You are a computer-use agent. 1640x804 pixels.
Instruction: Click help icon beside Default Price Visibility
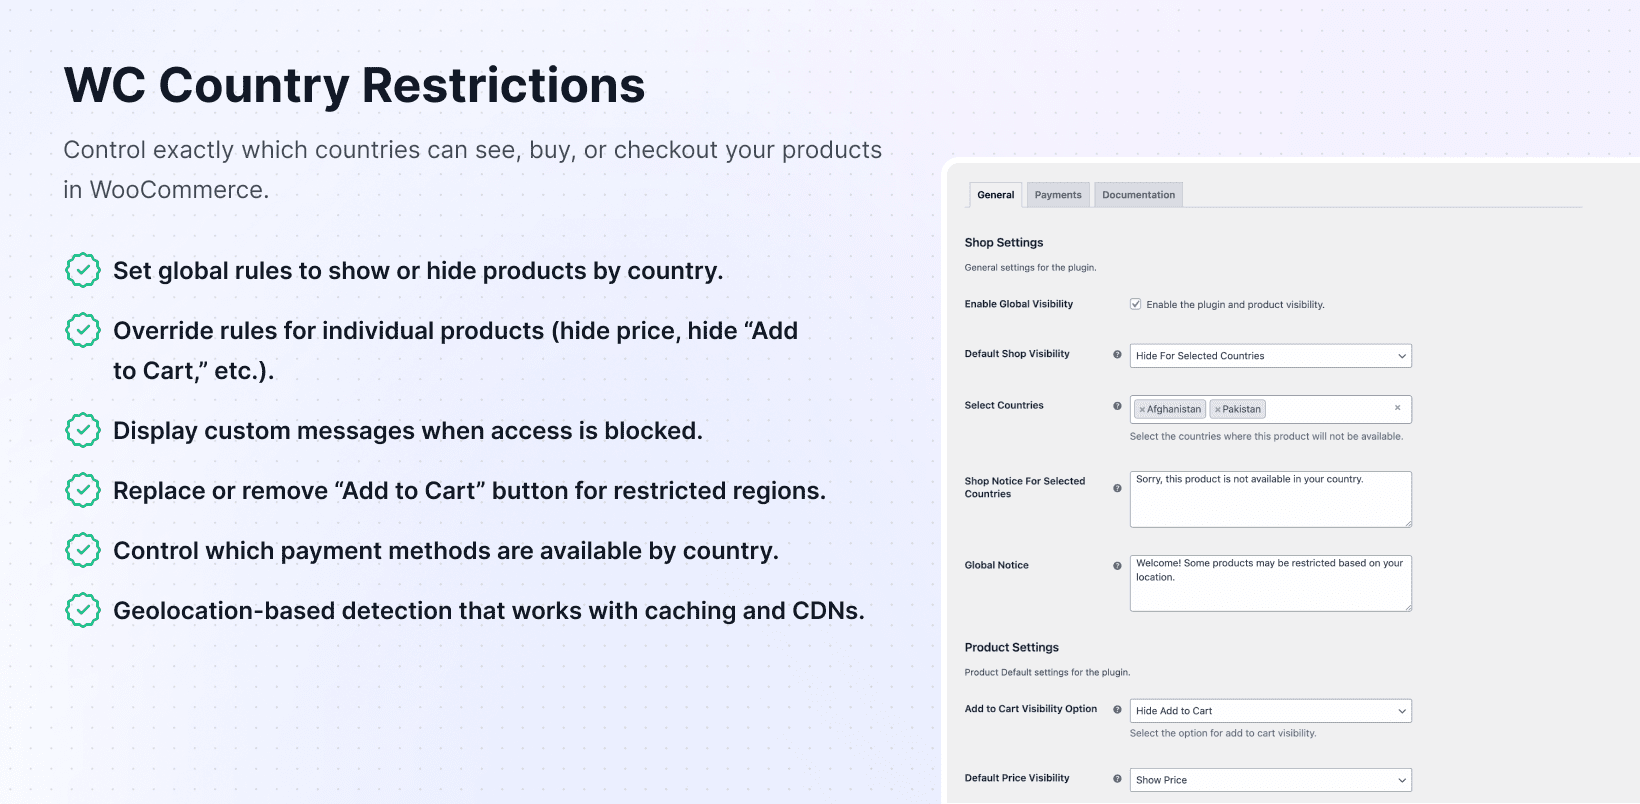(1117, 778)
